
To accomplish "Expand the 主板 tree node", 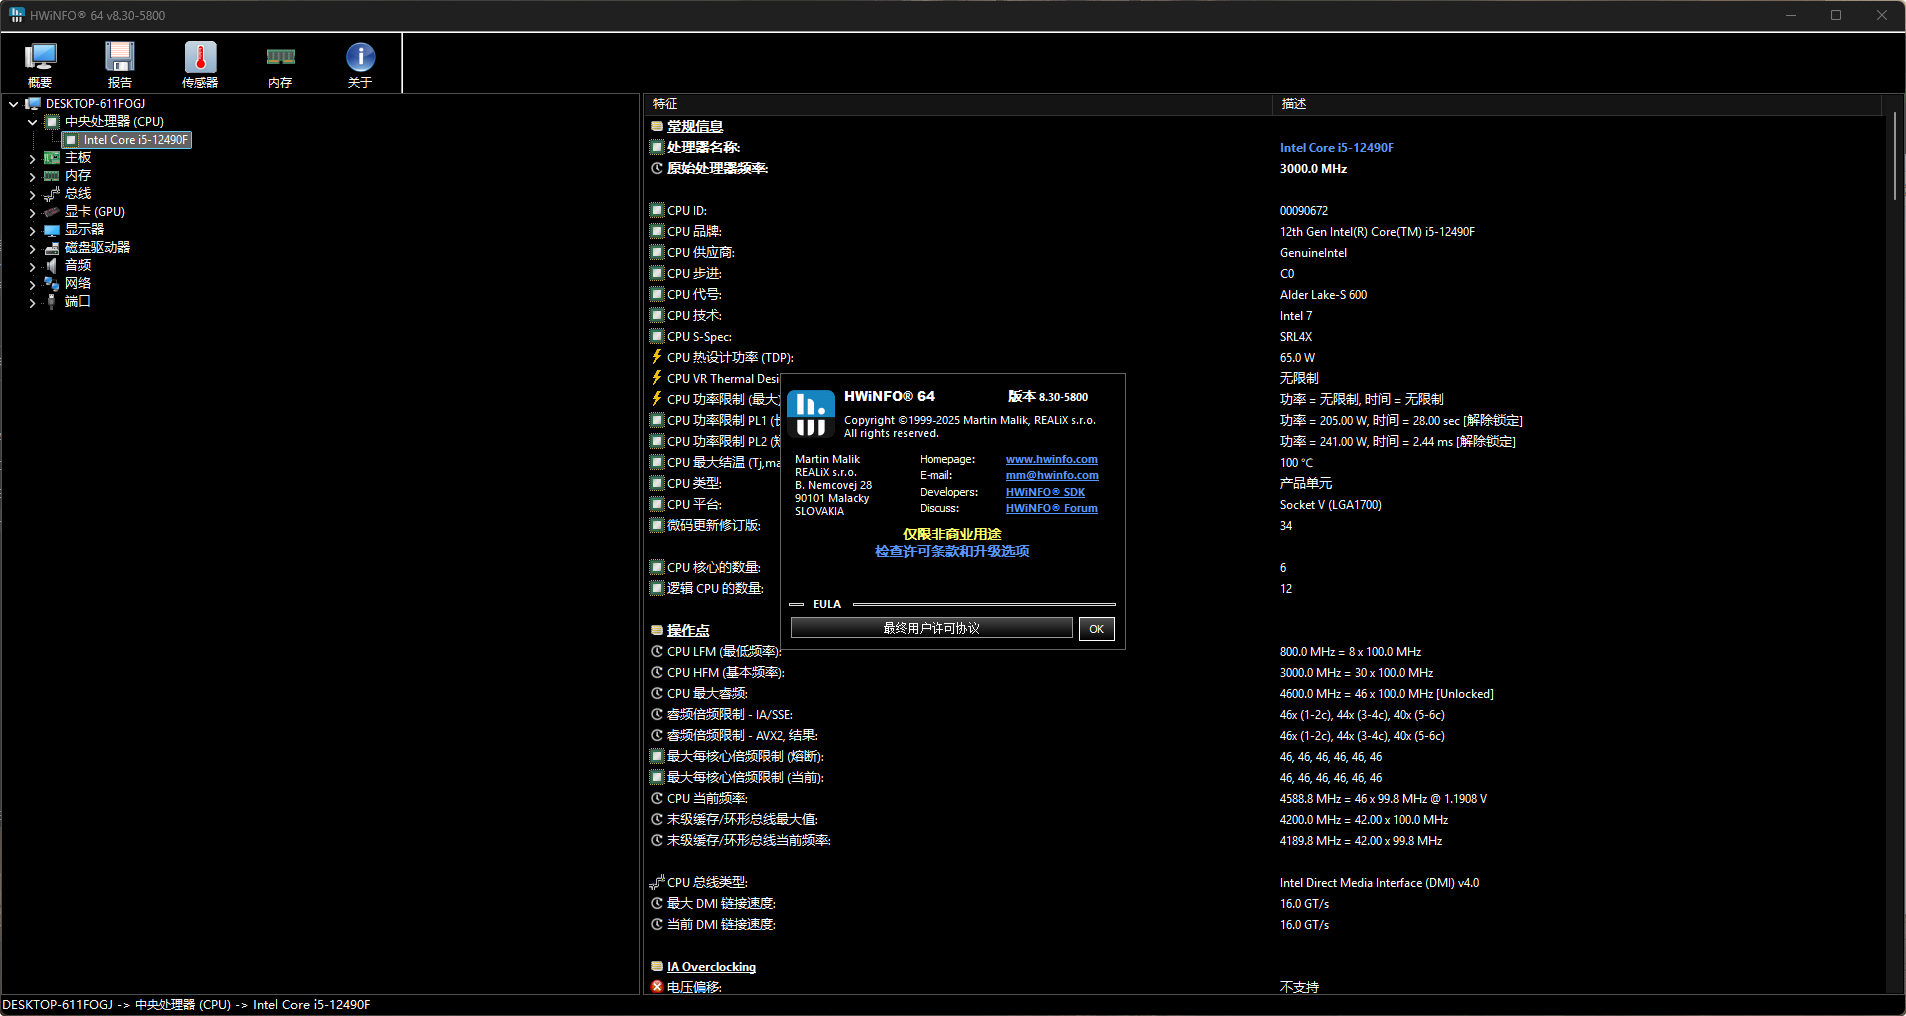I will pyautogui.click(x=32, y=157).
